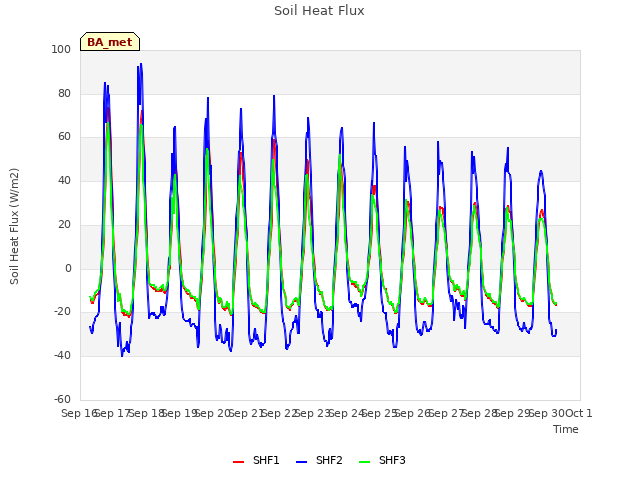Click the y-axis value 40

click(x=64, y=180)
